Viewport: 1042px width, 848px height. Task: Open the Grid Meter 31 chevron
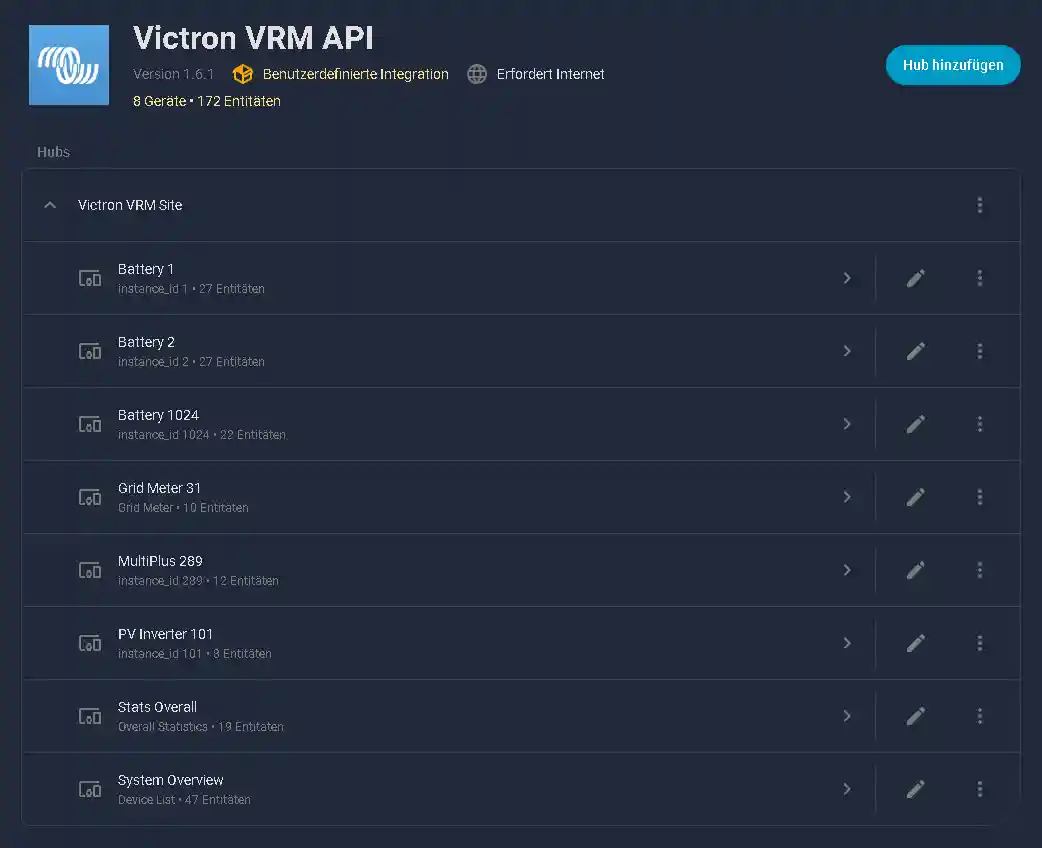pos(847,498)
